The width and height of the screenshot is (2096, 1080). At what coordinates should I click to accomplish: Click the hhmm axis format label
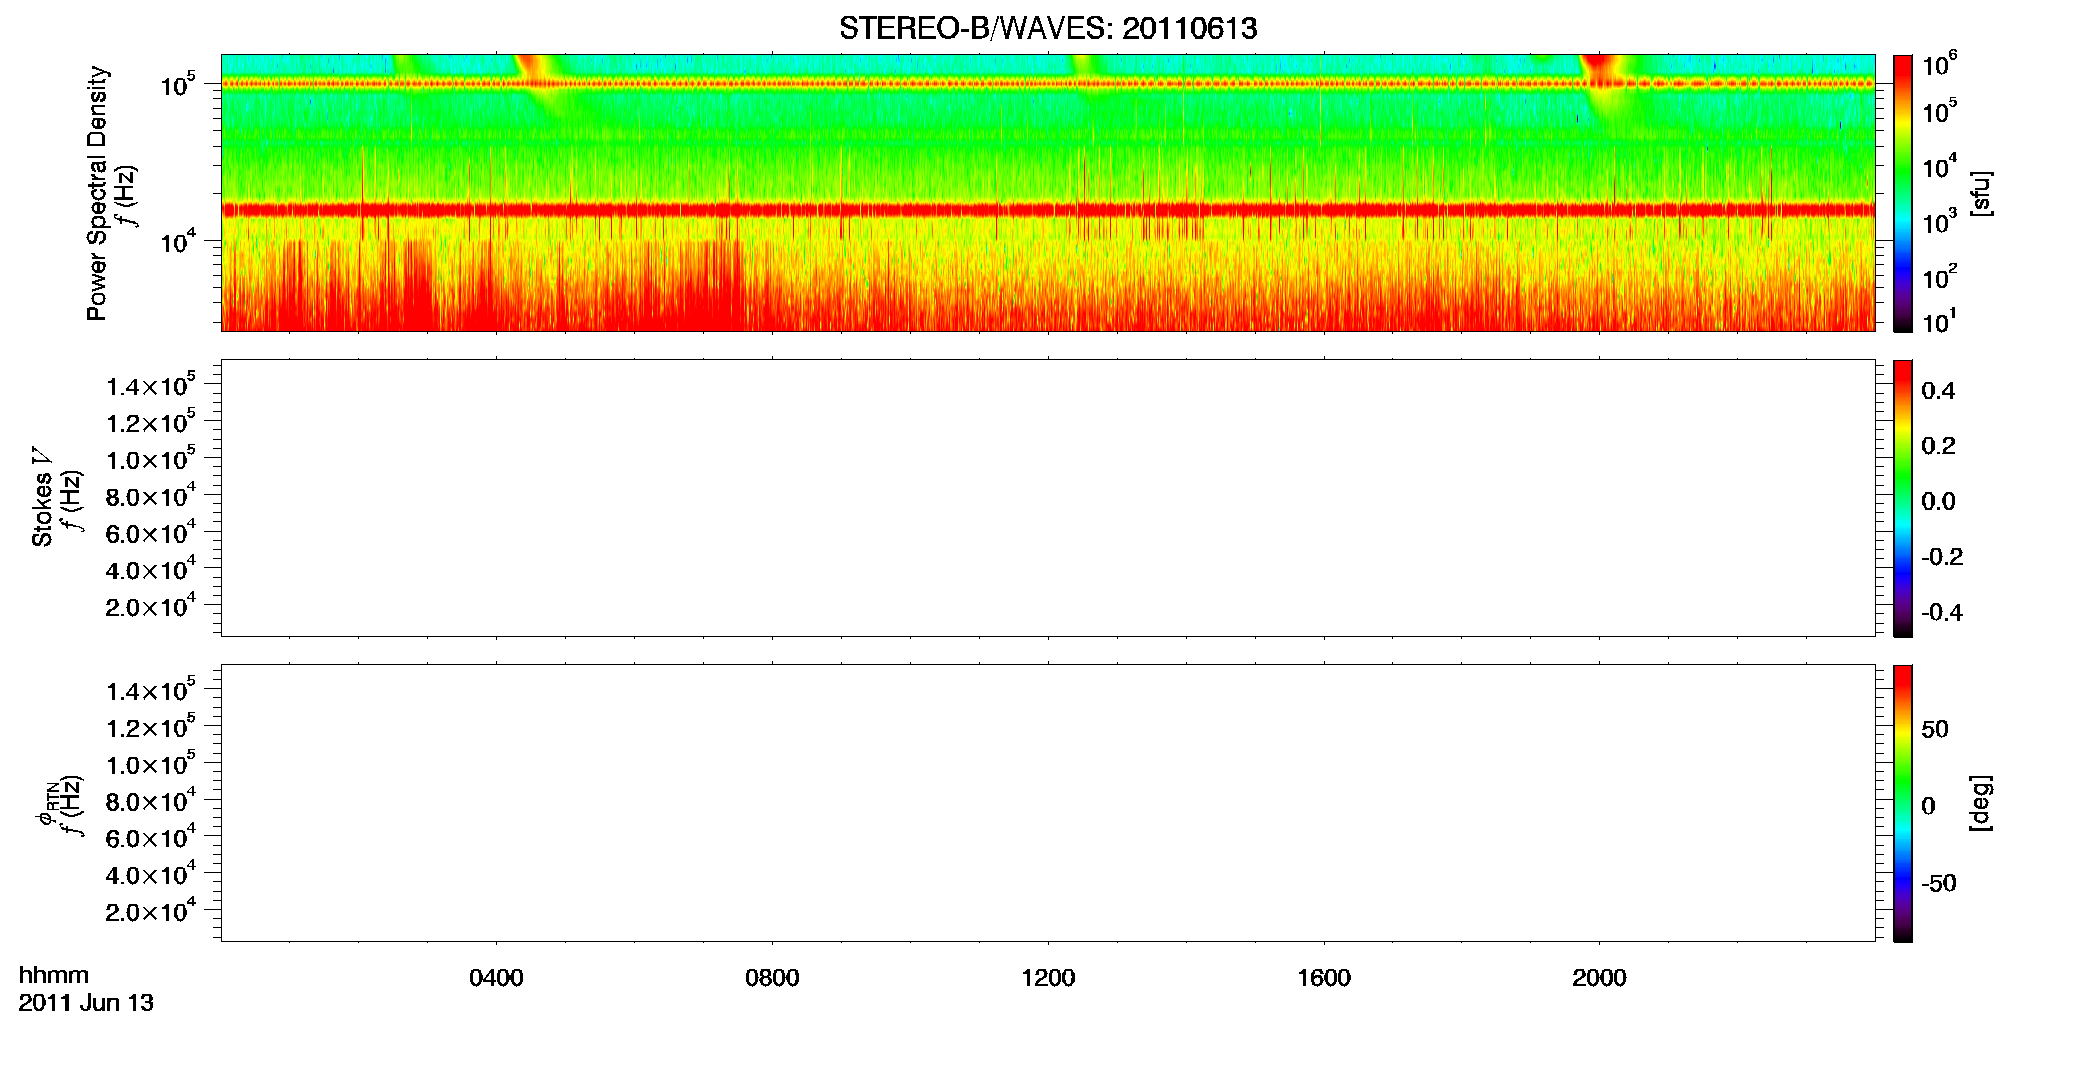[54, 976]
